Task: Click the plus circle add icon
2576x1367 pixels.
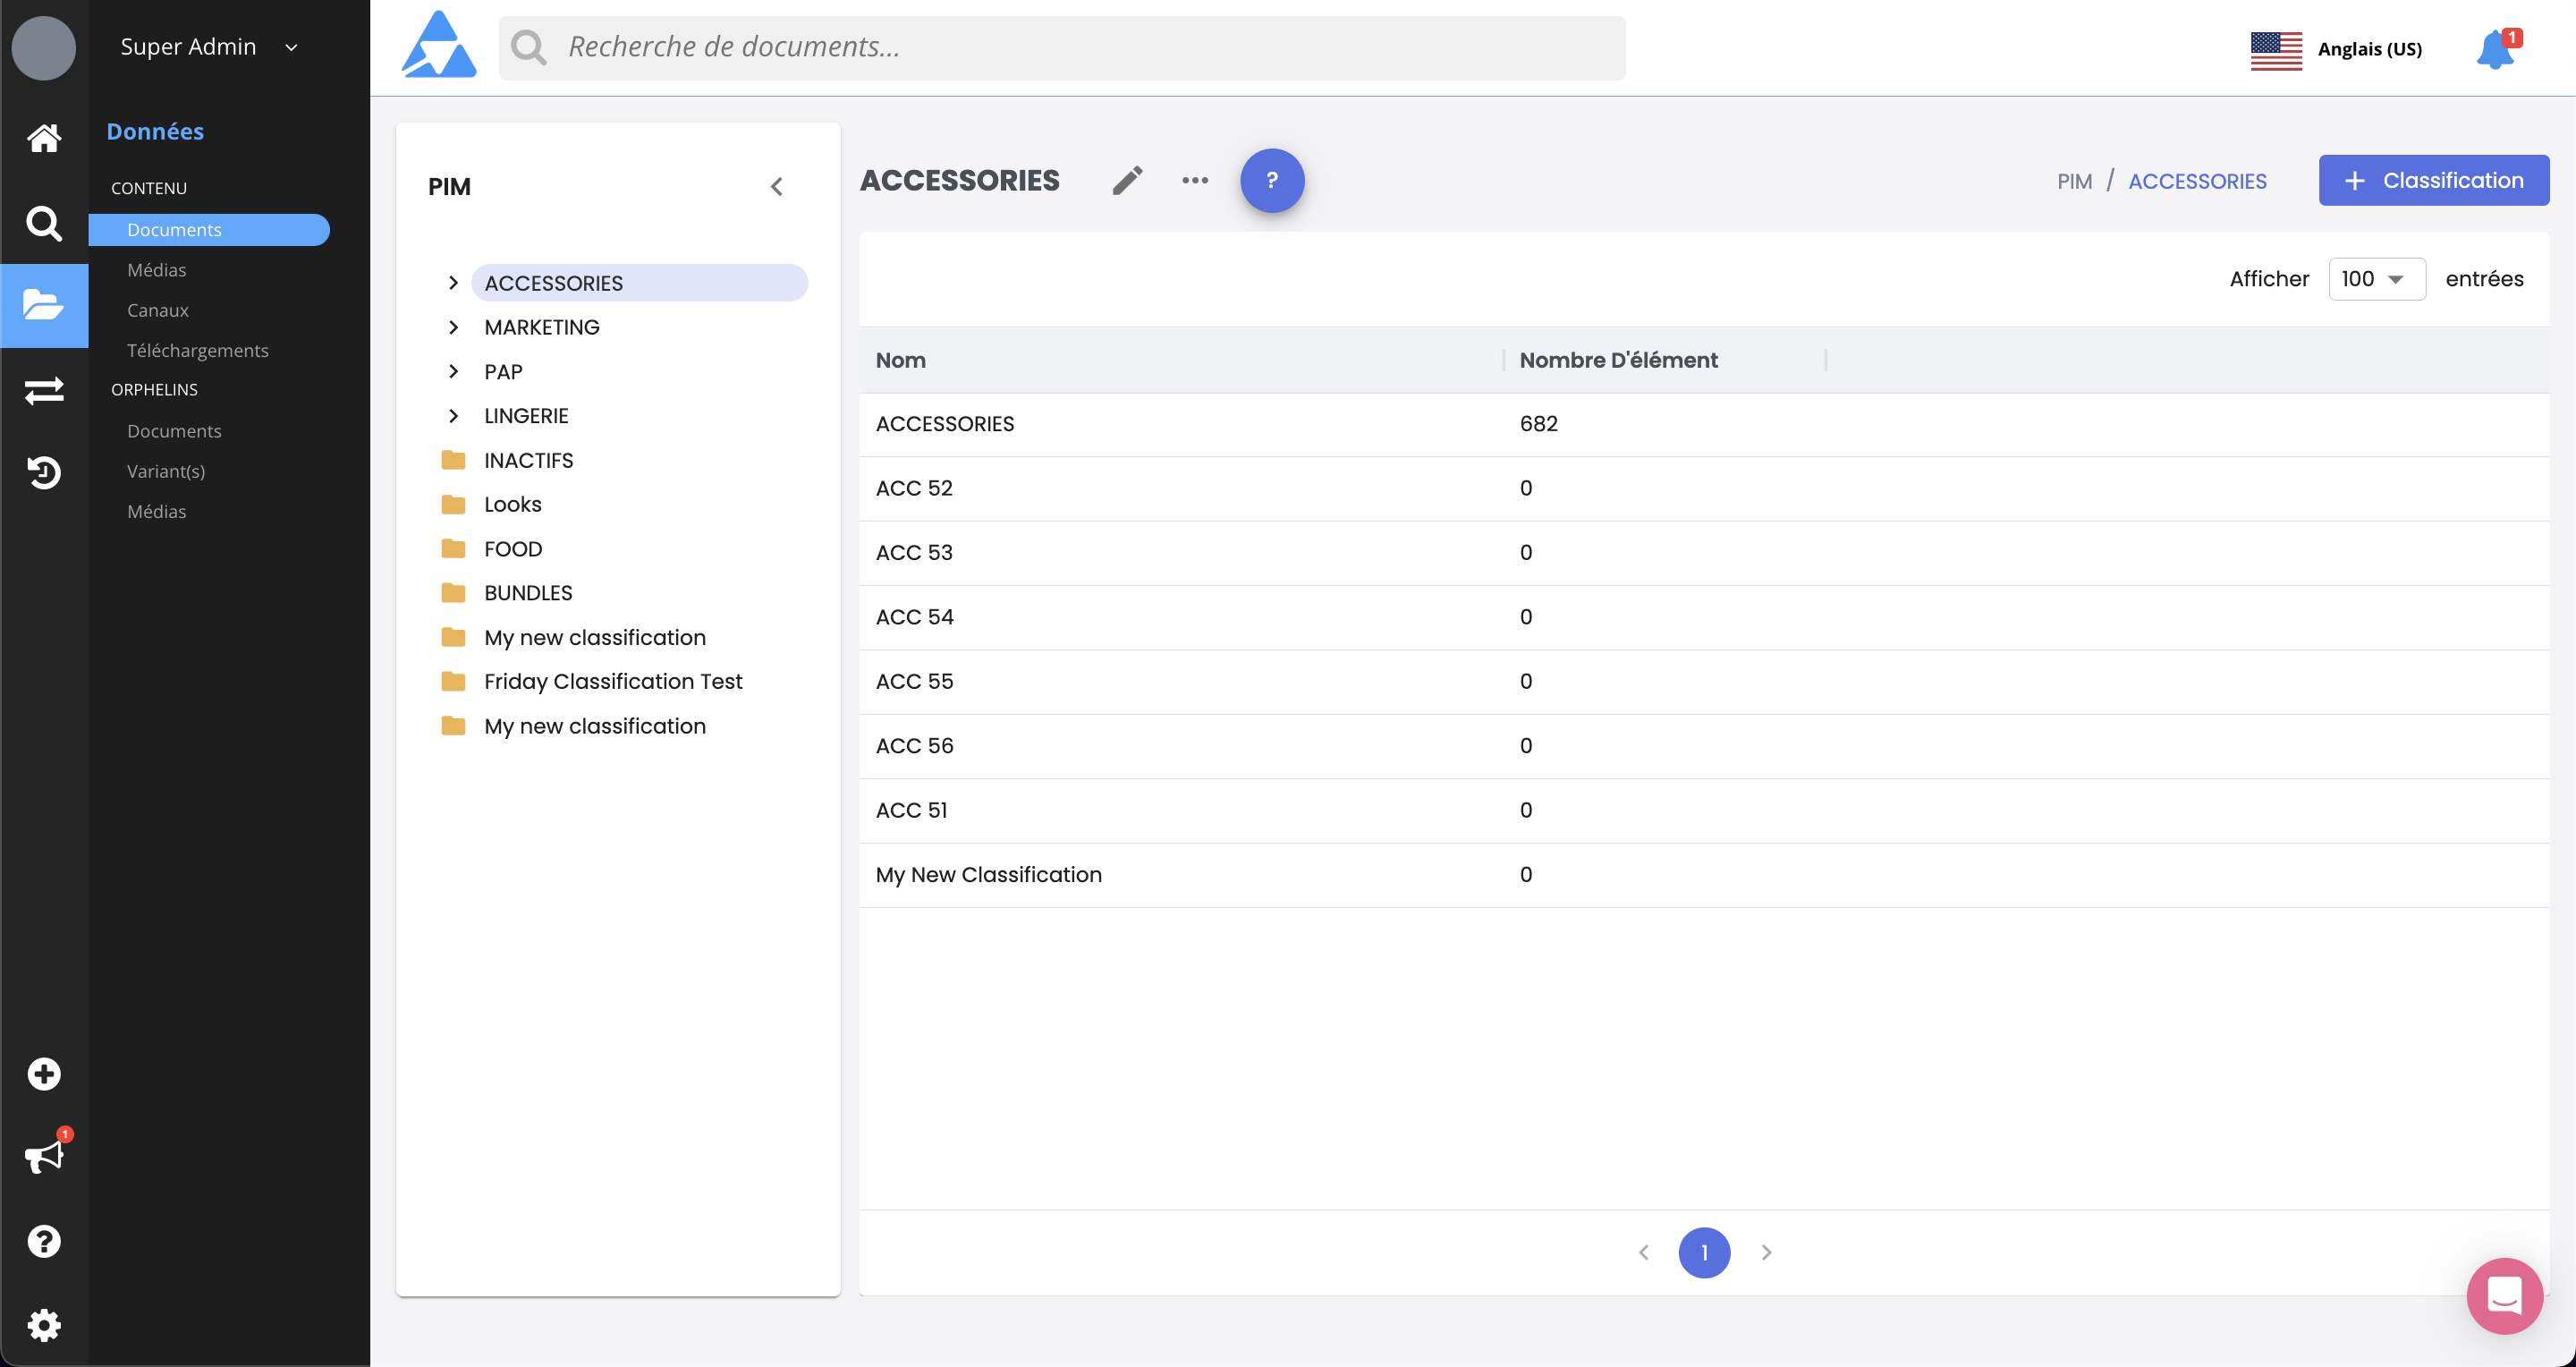Action: click(x=44, y=1074)
